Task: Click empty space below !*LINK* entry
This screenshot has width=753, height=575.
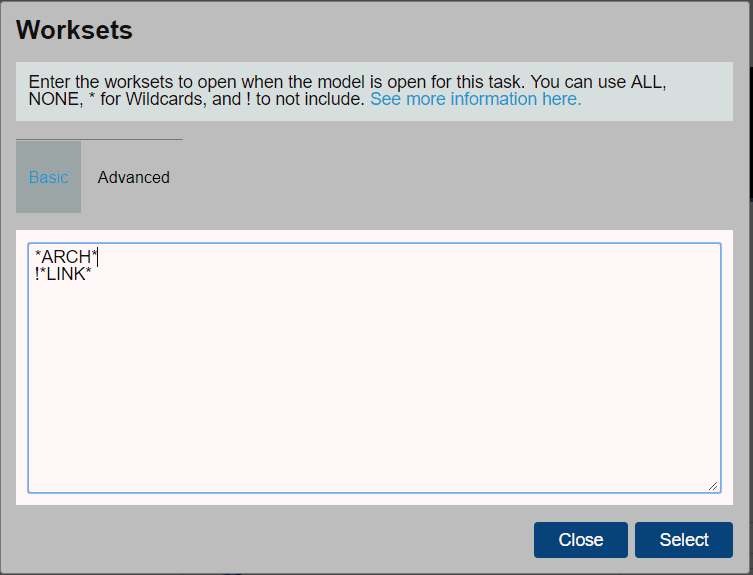Action: click(x=374, y=384)
